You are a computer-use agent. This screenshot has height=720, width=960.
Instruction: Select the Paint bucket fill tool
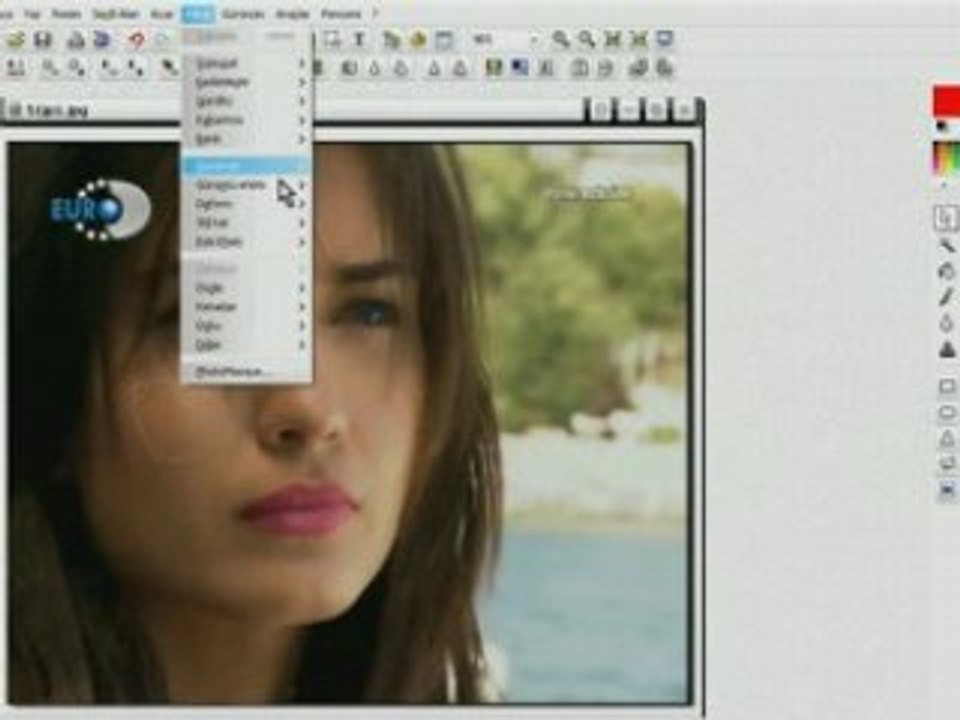point(947,271)
